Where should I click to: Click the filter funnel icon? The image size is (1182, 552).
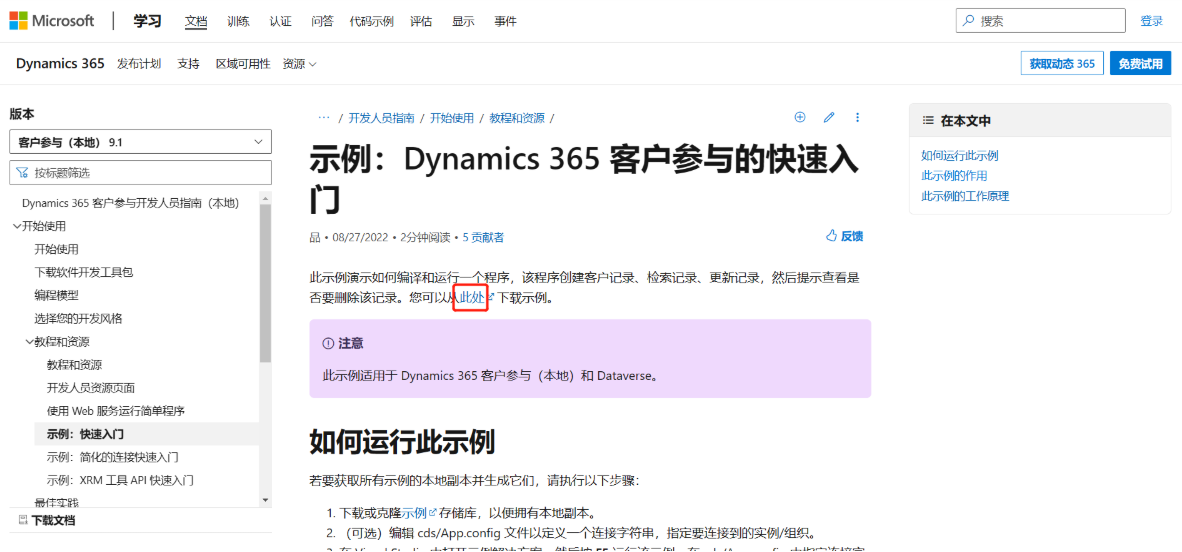click(23, 173)
